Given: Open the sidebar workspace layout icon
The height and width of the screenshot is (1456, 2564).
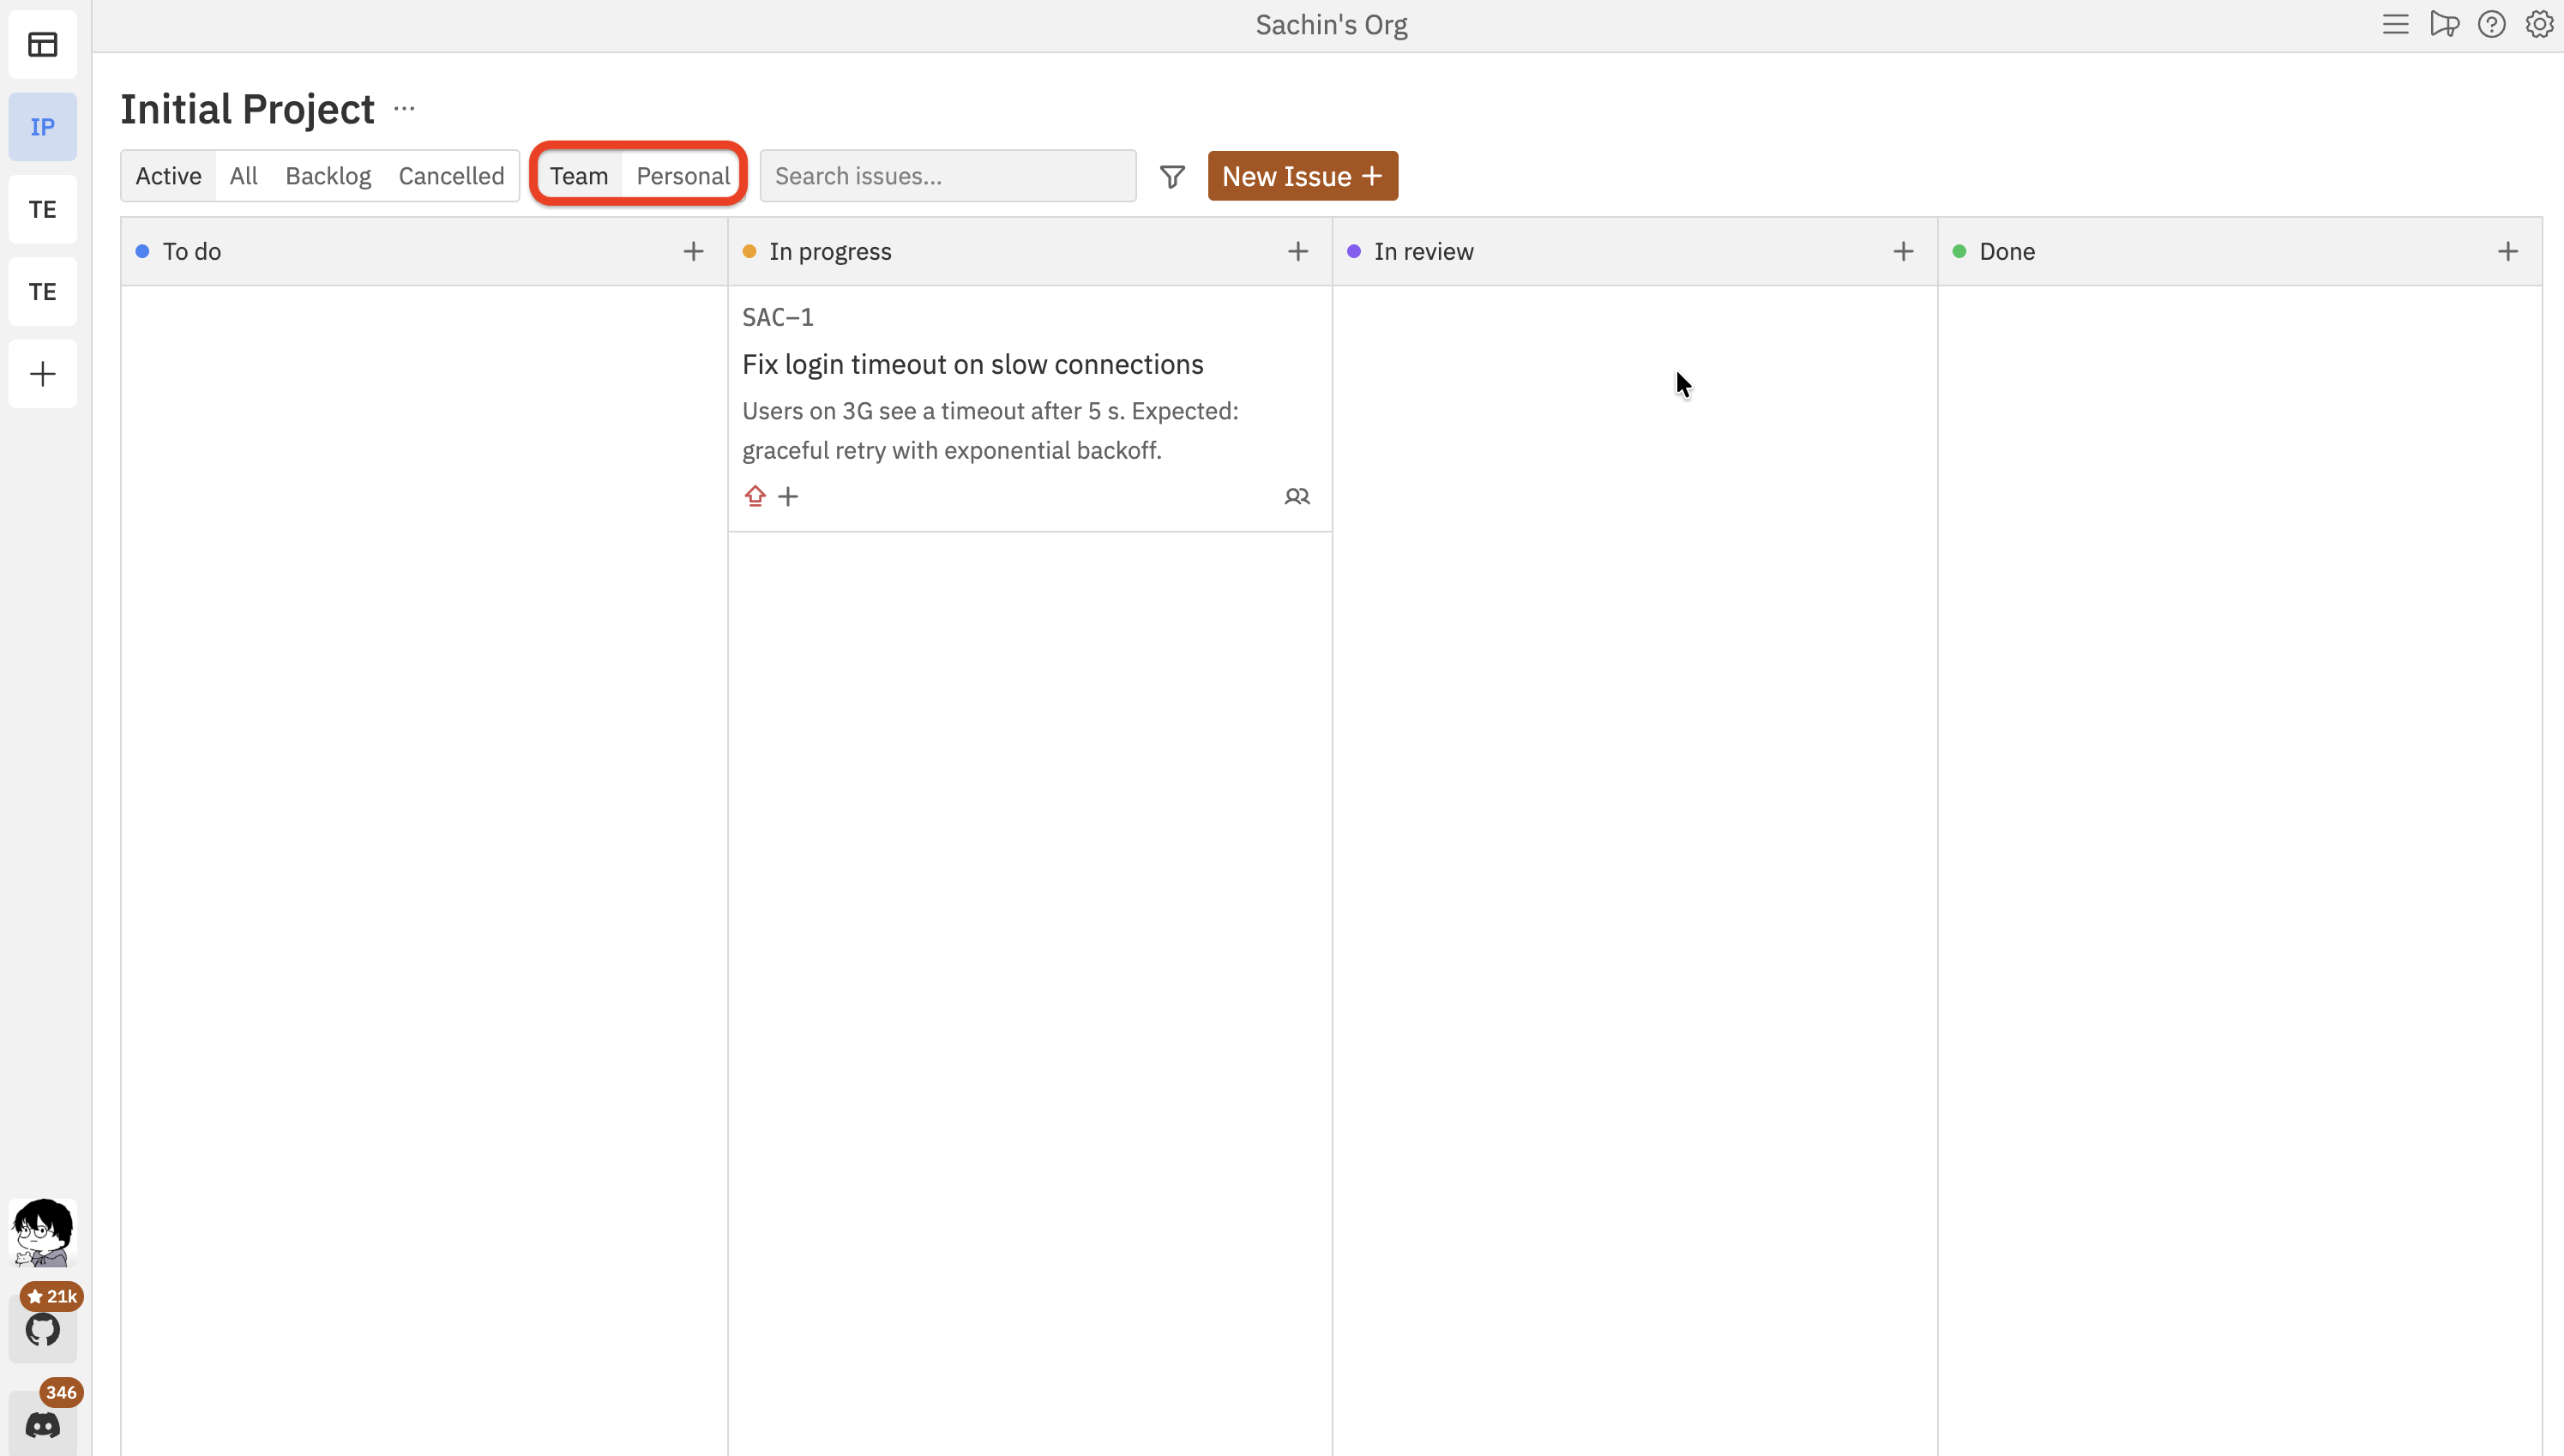Looking at the screenshot, I should pyautogui.click(x=42, y=45).
